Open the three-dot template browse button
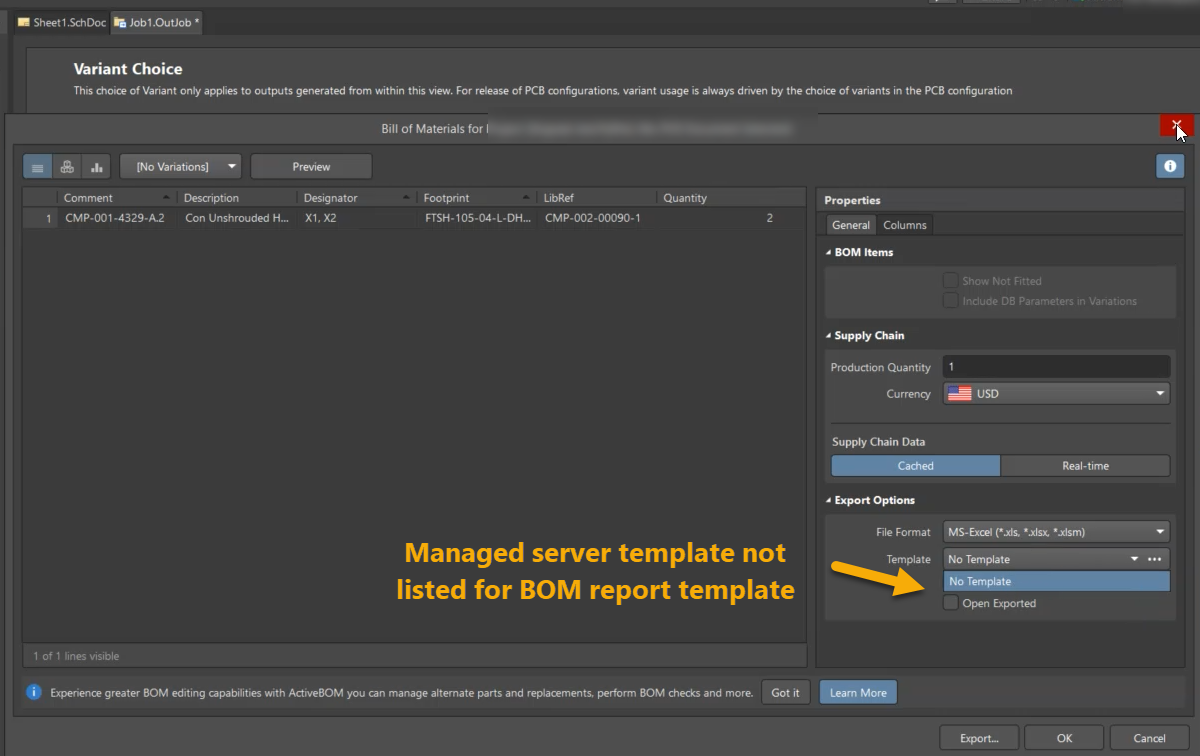1200x756 pixels. [1154, 559]
